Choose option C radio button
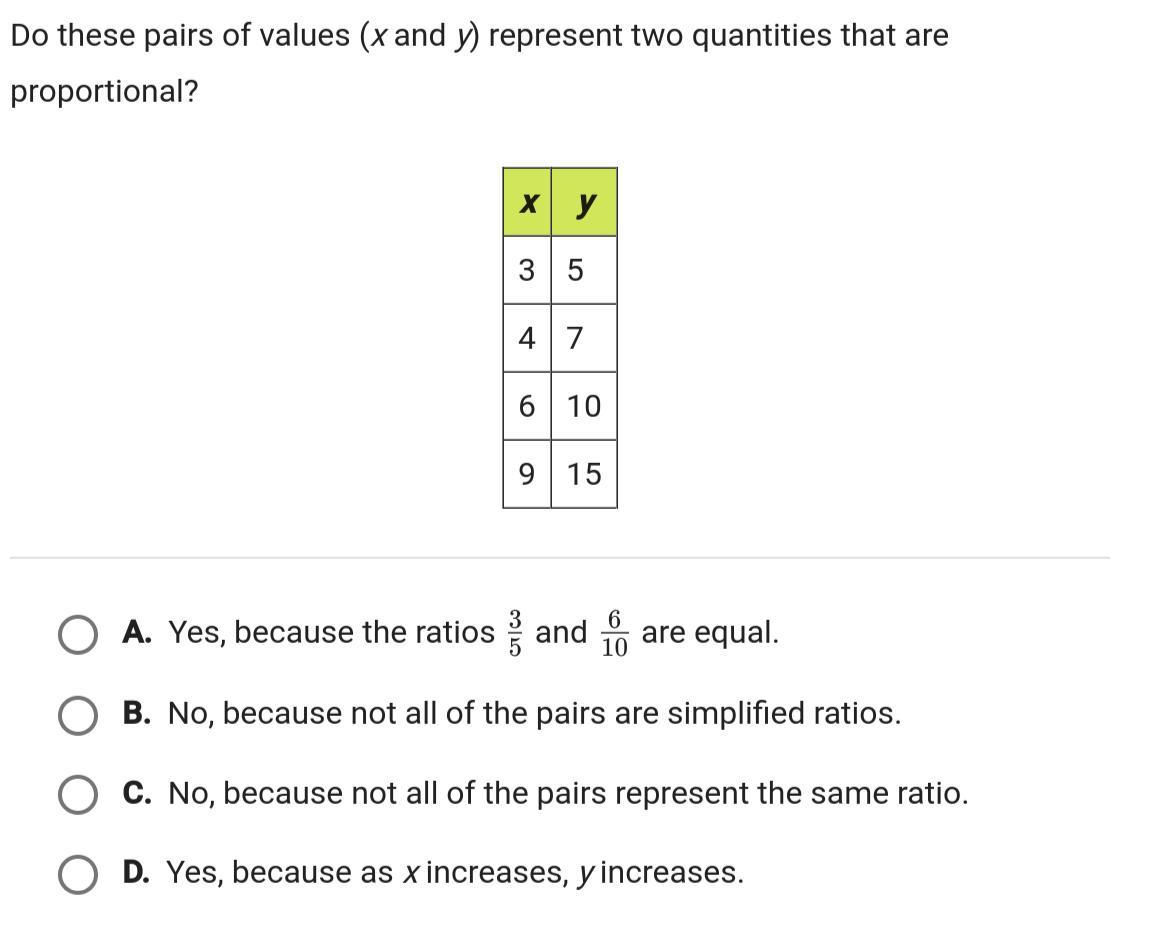The height and width of the screenshot is (946, 1168). coord(77,794)
